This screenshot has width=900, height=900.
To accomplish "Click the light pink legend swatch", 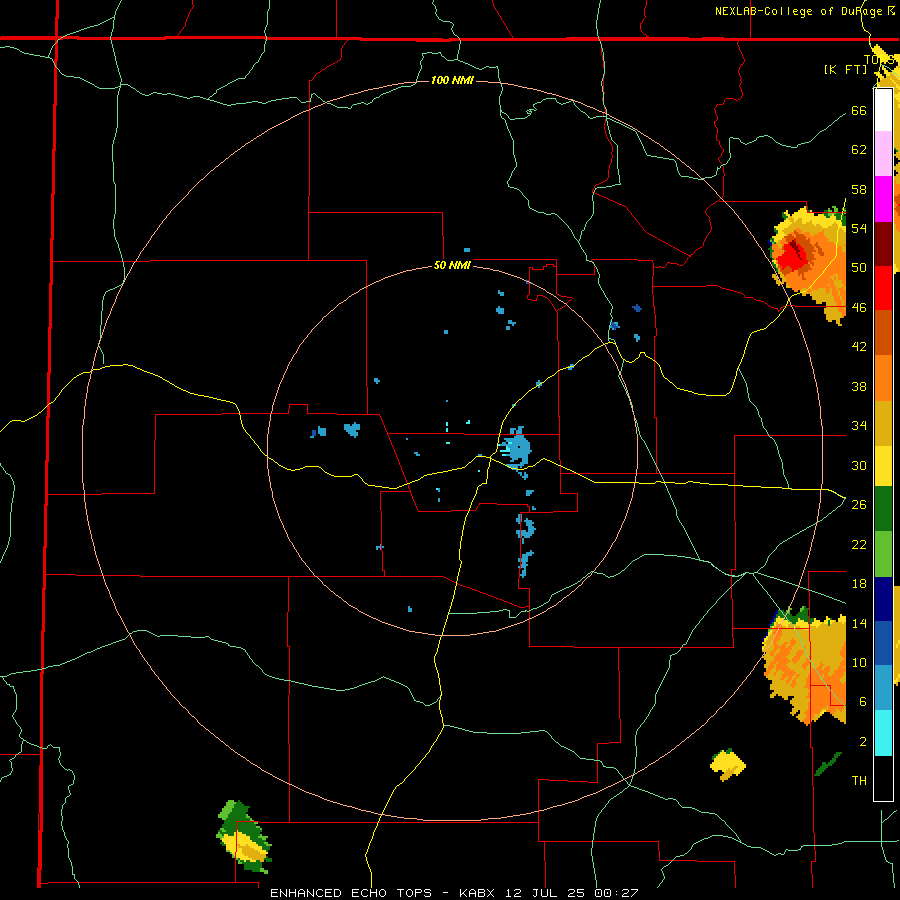I will [x=883, y=153].
